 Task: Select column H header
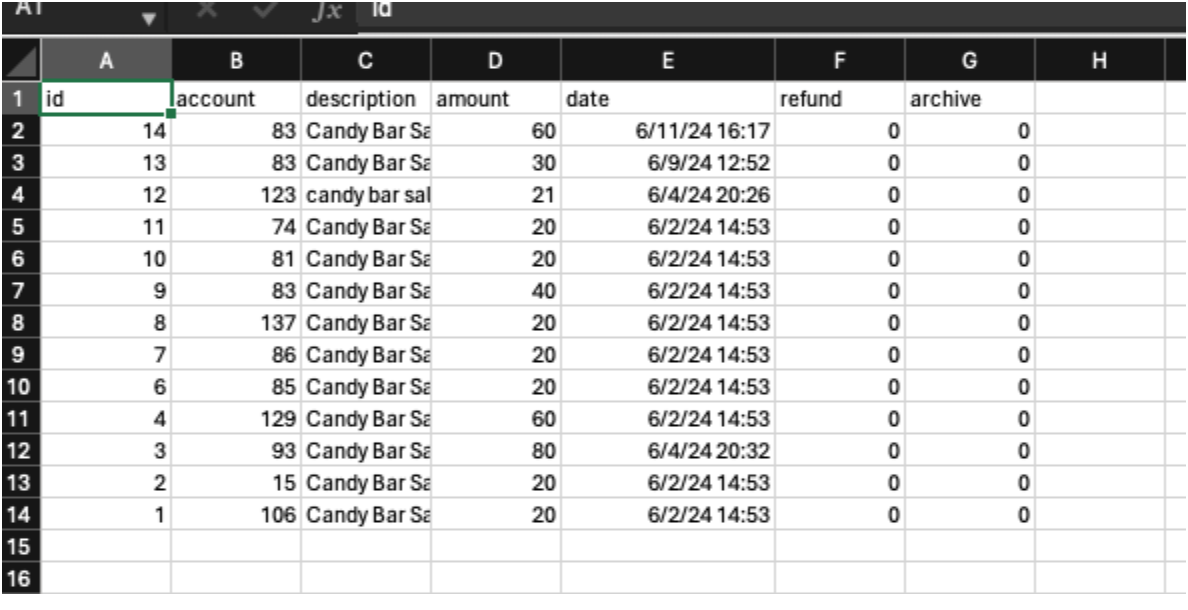click(1099, 61)
